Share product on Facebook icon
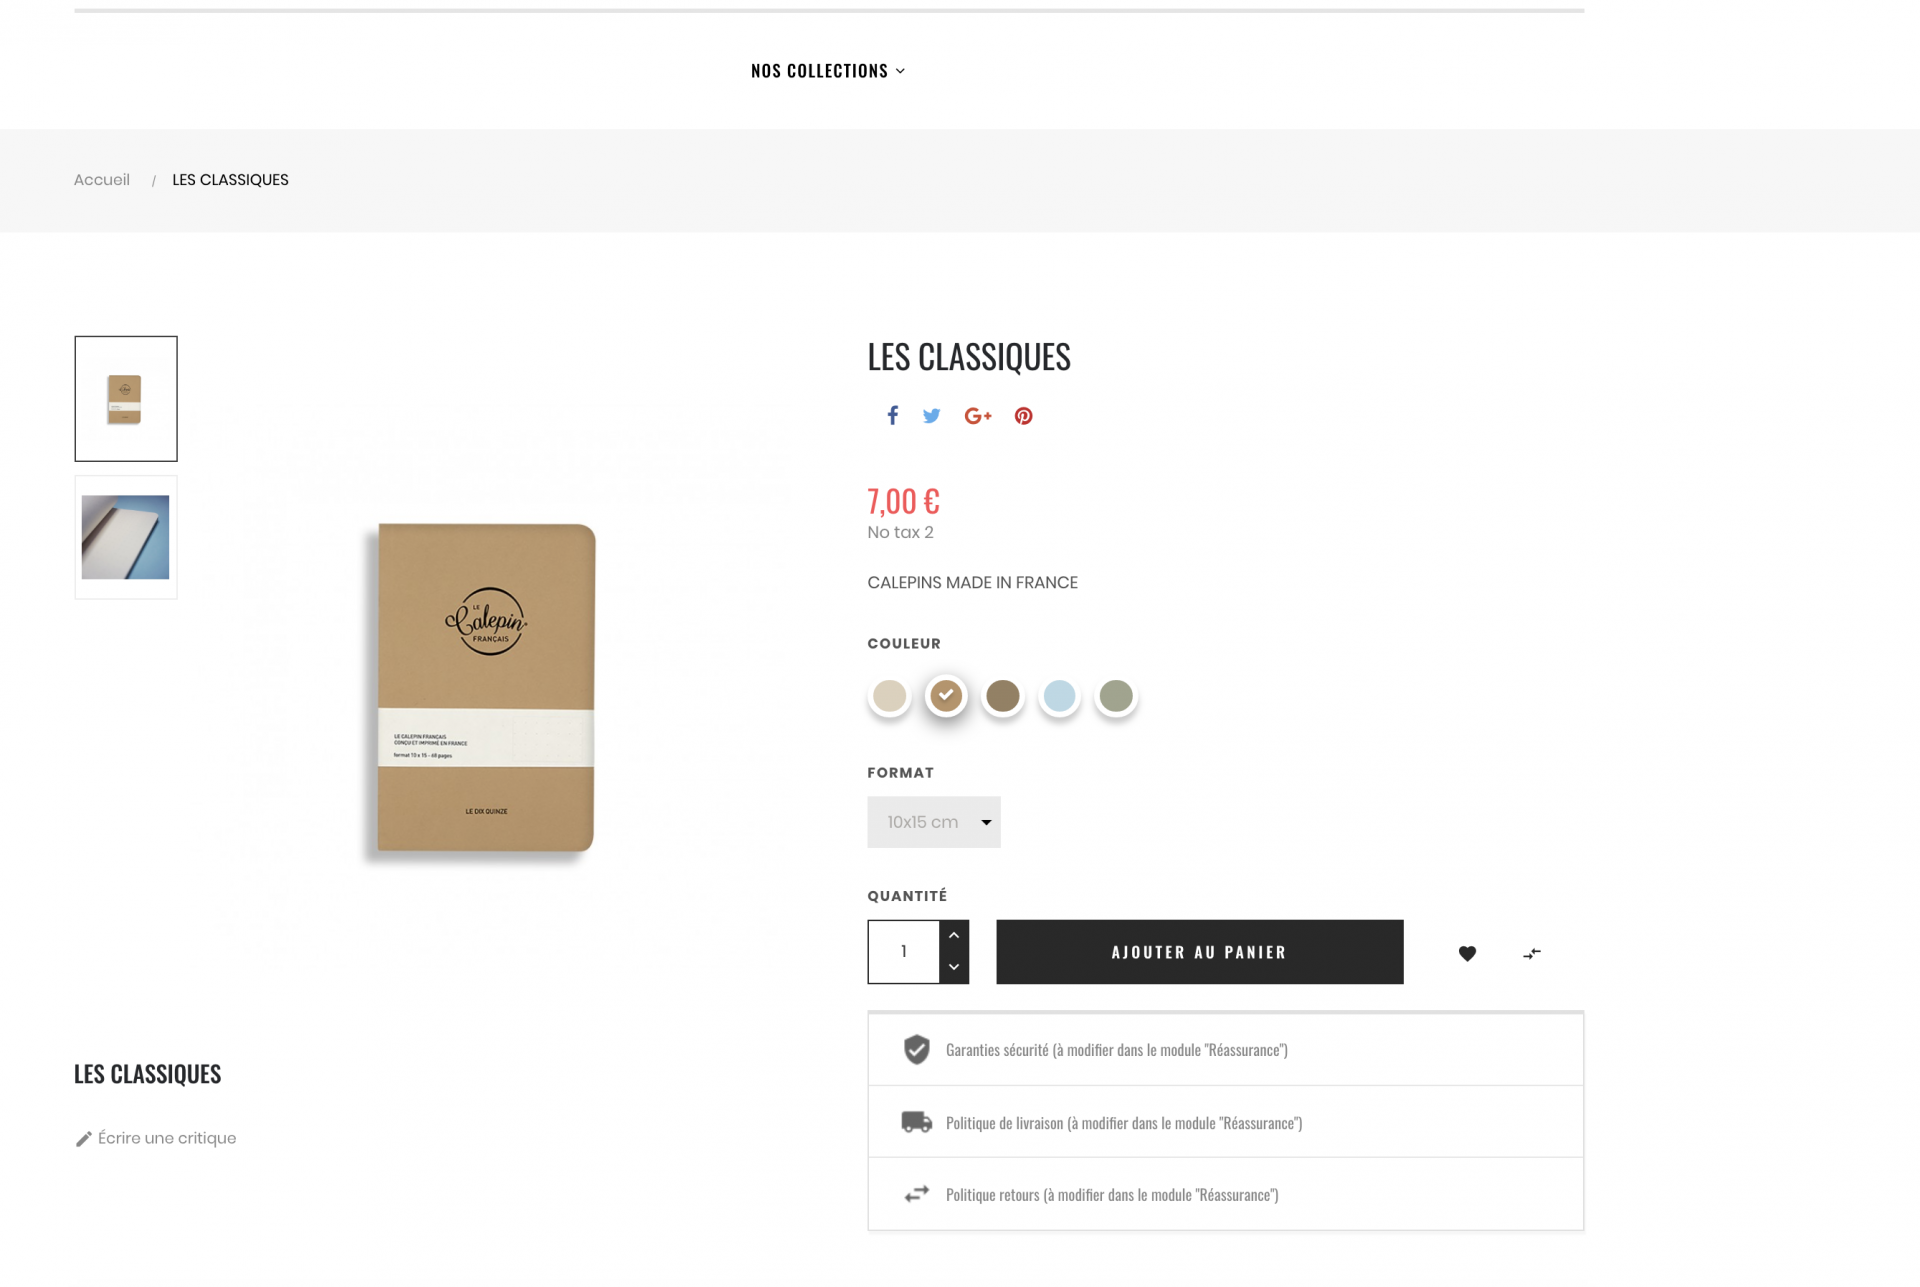1920x1287 pixels. [892, 416]
